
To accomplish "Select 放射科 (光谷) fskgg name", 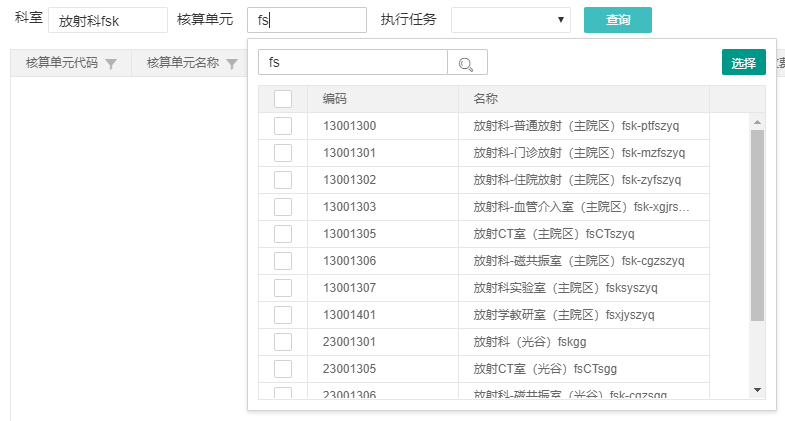I will pyautogui.click(x=530, y=342).
